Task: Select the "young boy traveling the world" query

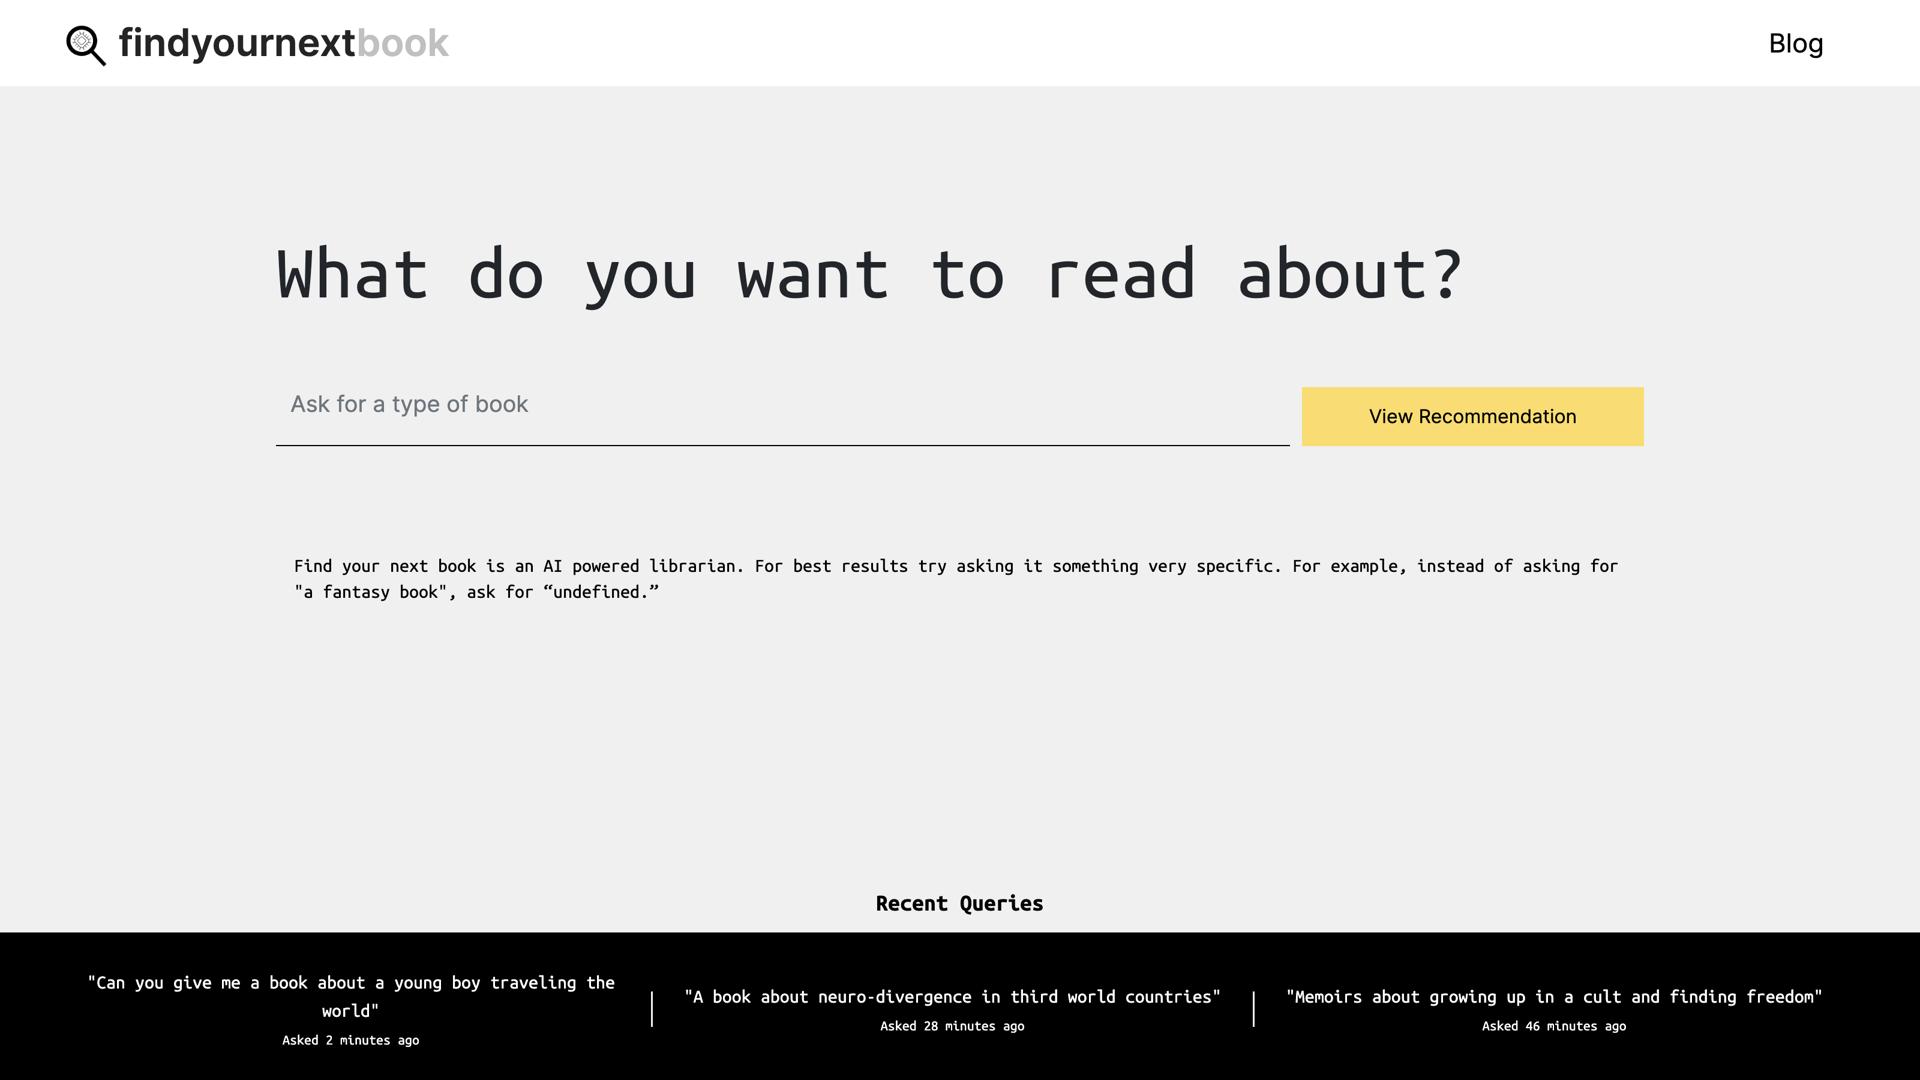Action: coord(351,997)
